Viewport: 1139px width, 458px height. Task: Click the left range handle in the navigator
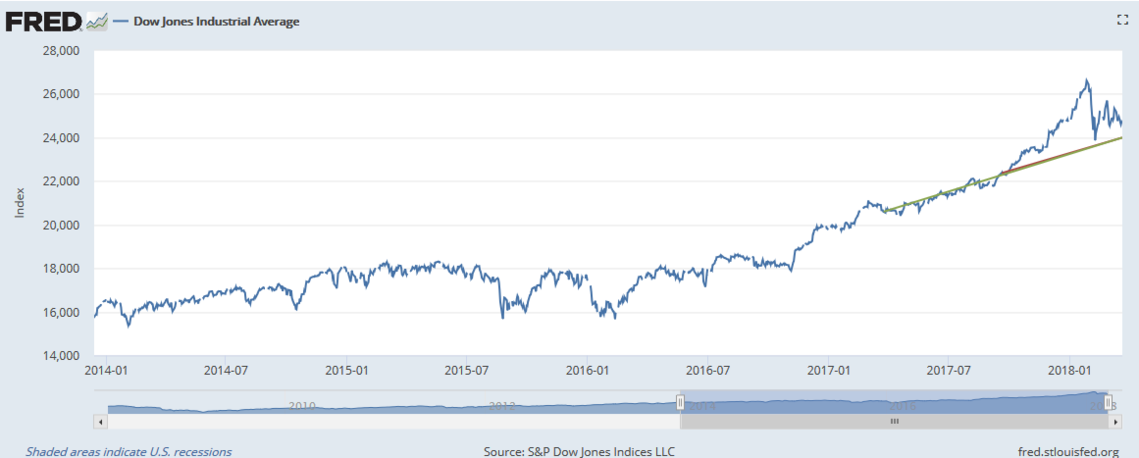(681, 402)
